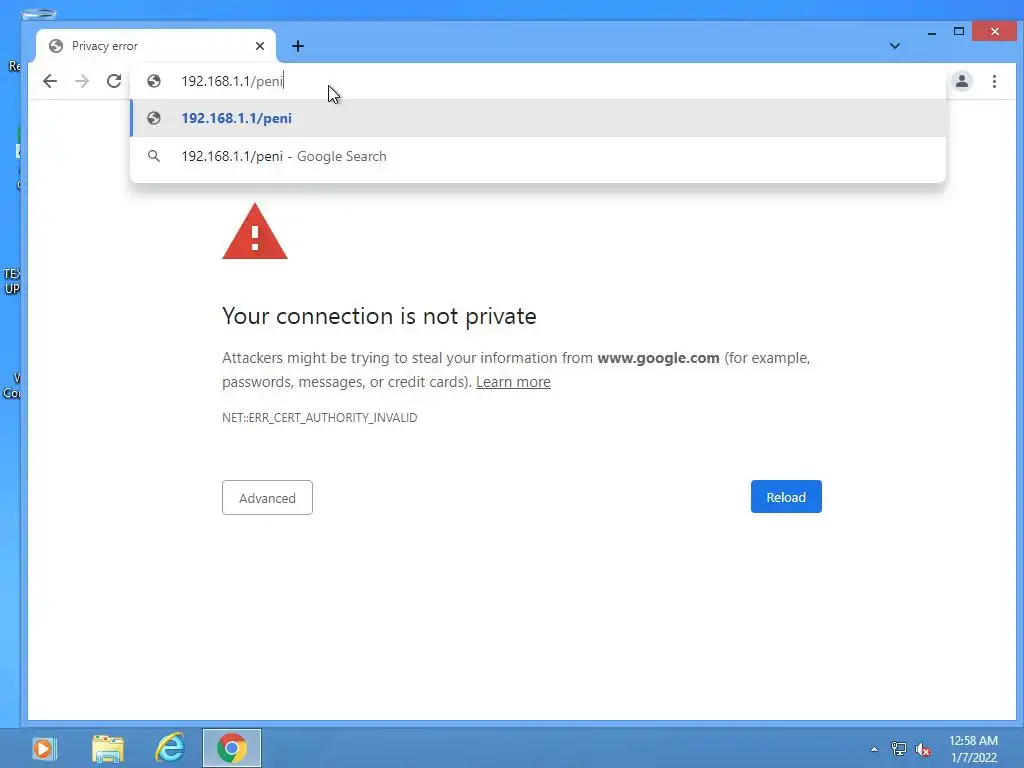Image resolution: width=1024 pixels, height=768 pixels.
Task: Minimize the Chrome window
Action: pyautogui.click(x=932, y=31)
